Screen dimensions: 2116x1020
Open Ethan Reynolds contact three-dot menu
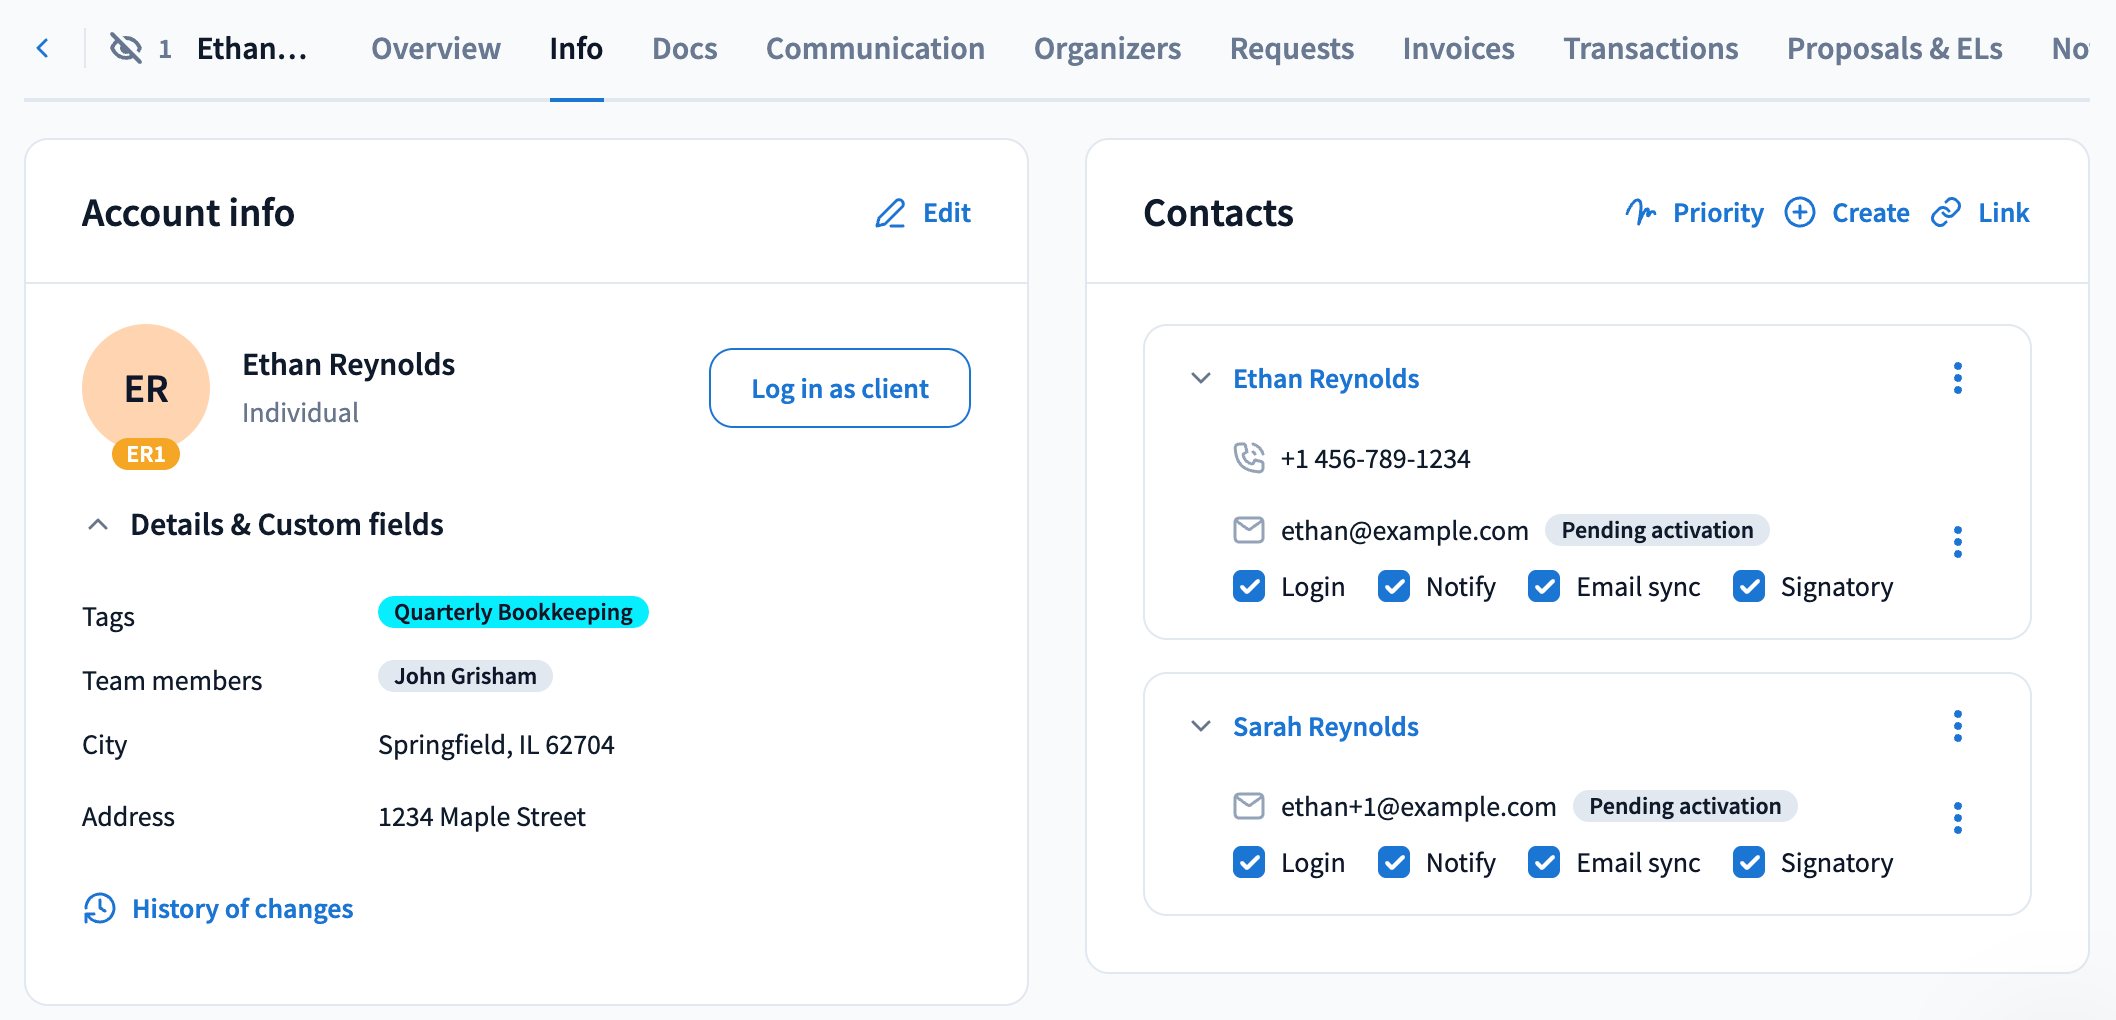click(x=1958, y=379)
